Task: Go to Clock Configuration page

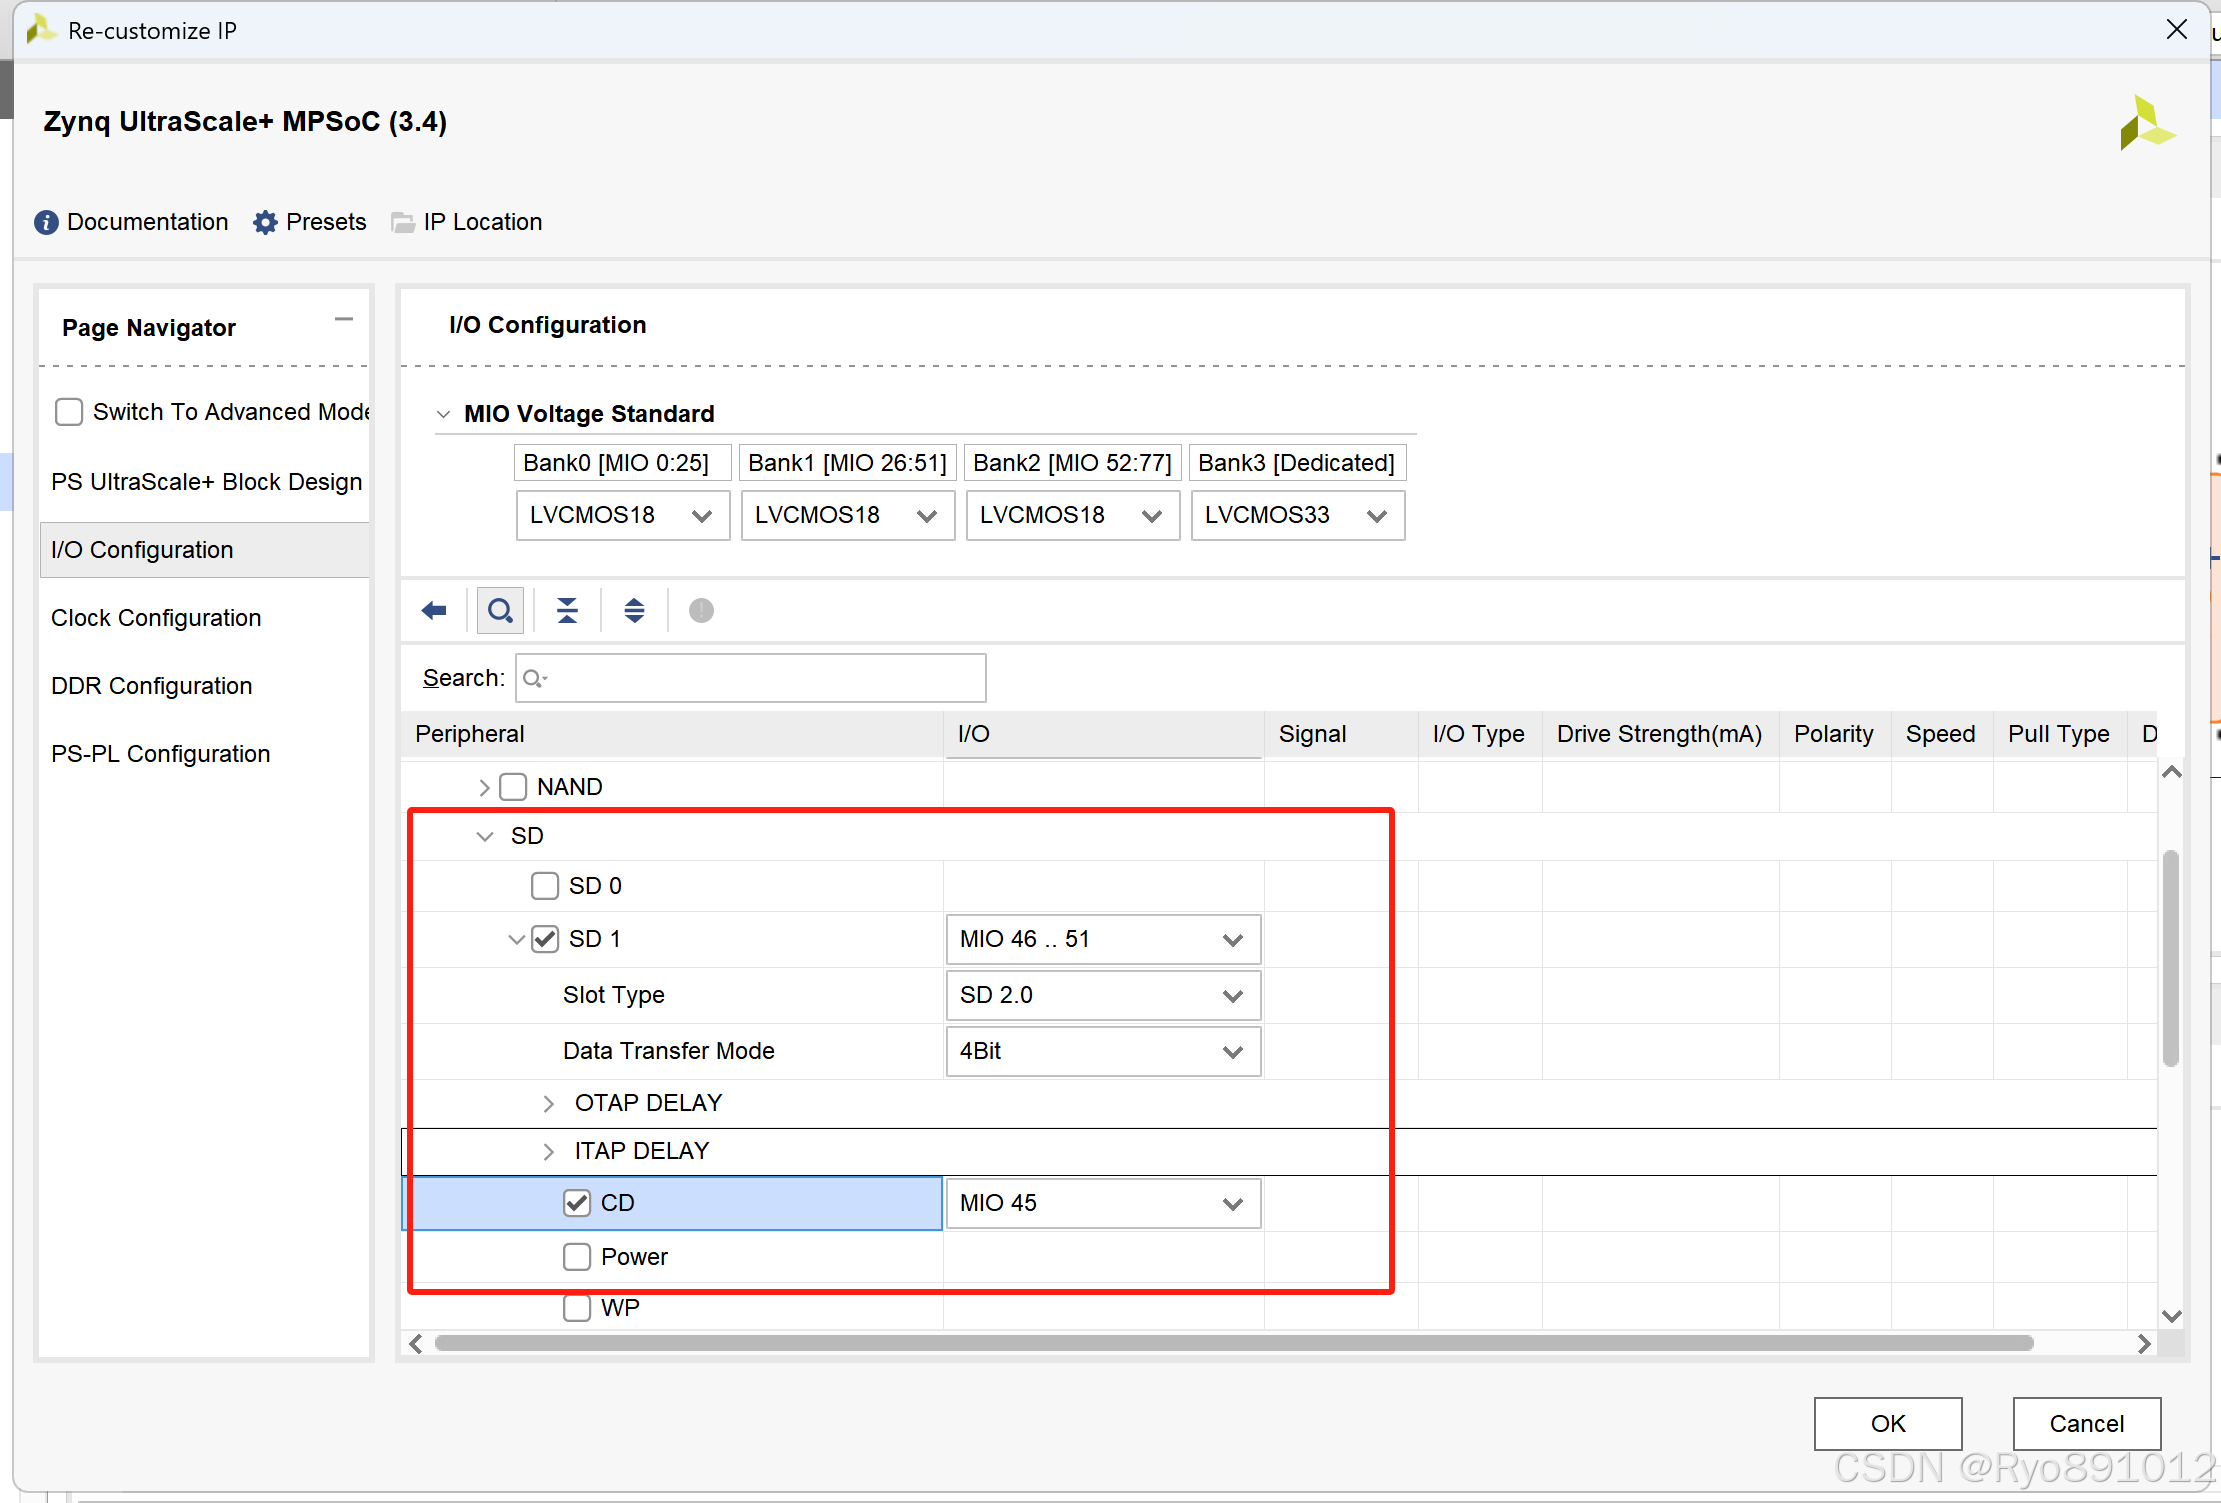Action: 156,618
